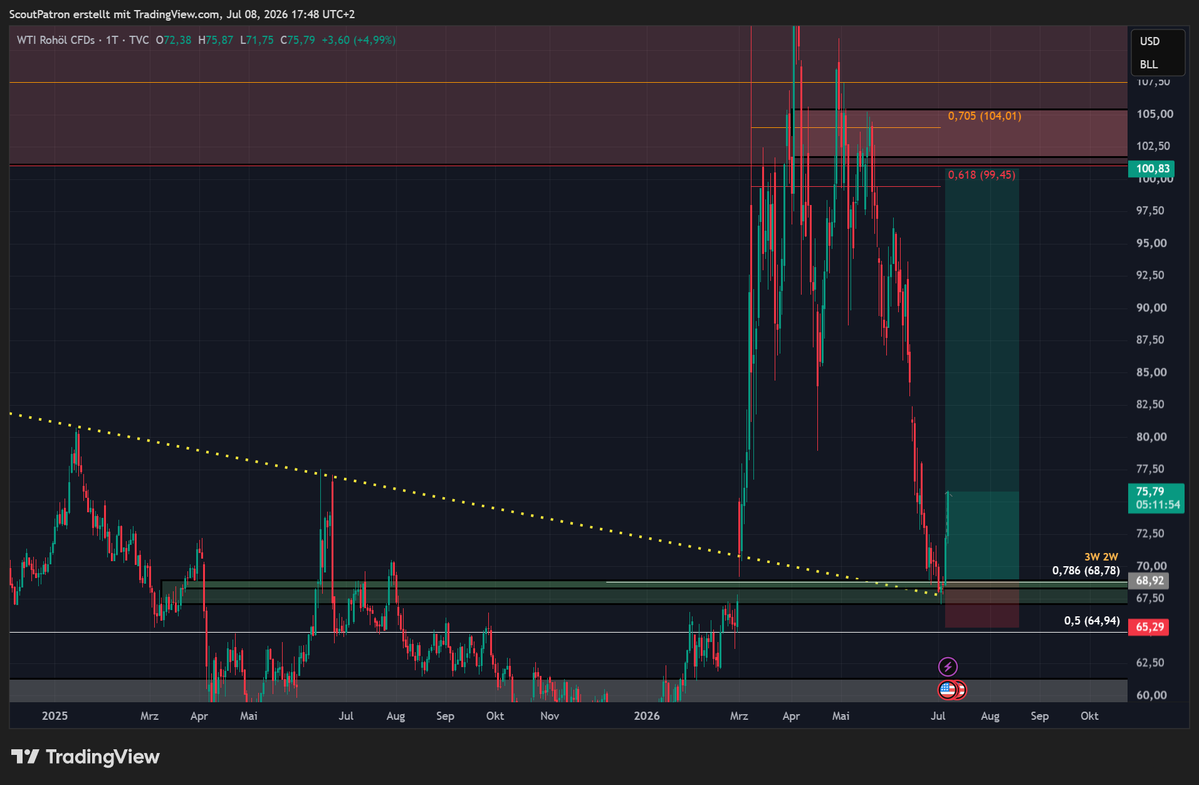Click 82,50 on the price axis
1199x785 pixels.
click(1152, 404)
